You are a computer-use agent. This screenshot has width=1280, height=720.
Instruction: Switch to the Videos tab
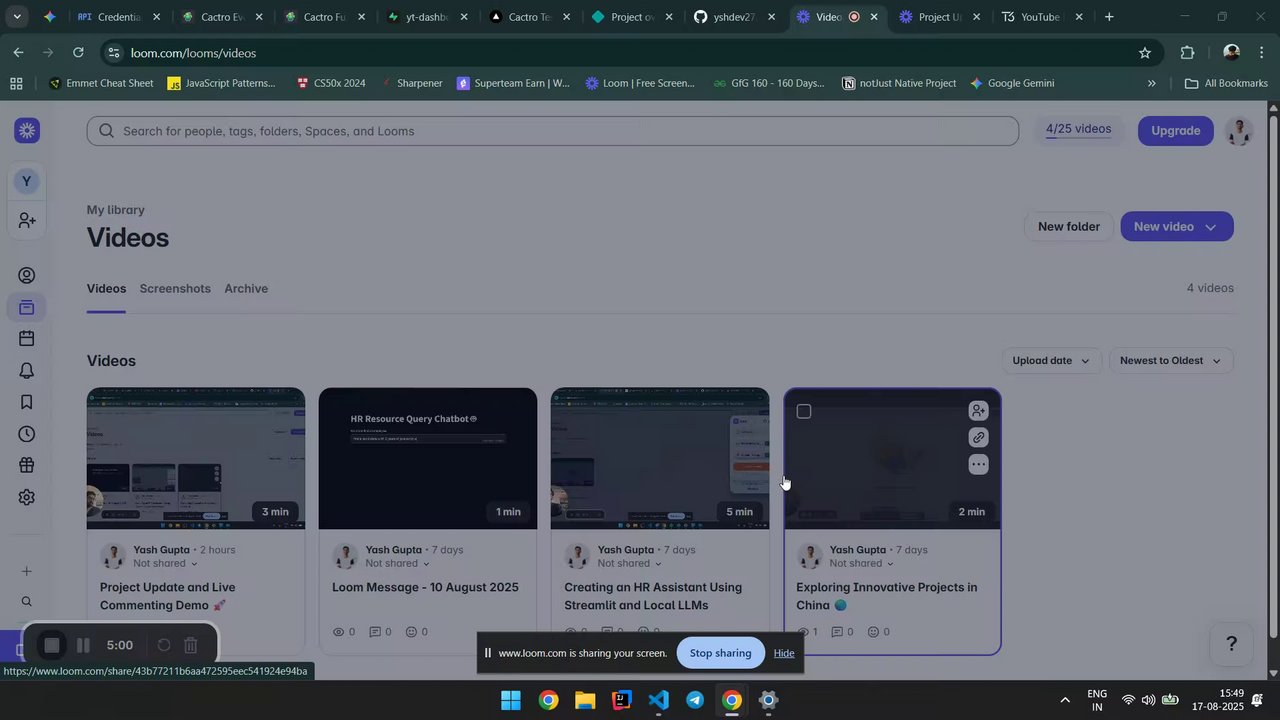(x=106, y=289)
